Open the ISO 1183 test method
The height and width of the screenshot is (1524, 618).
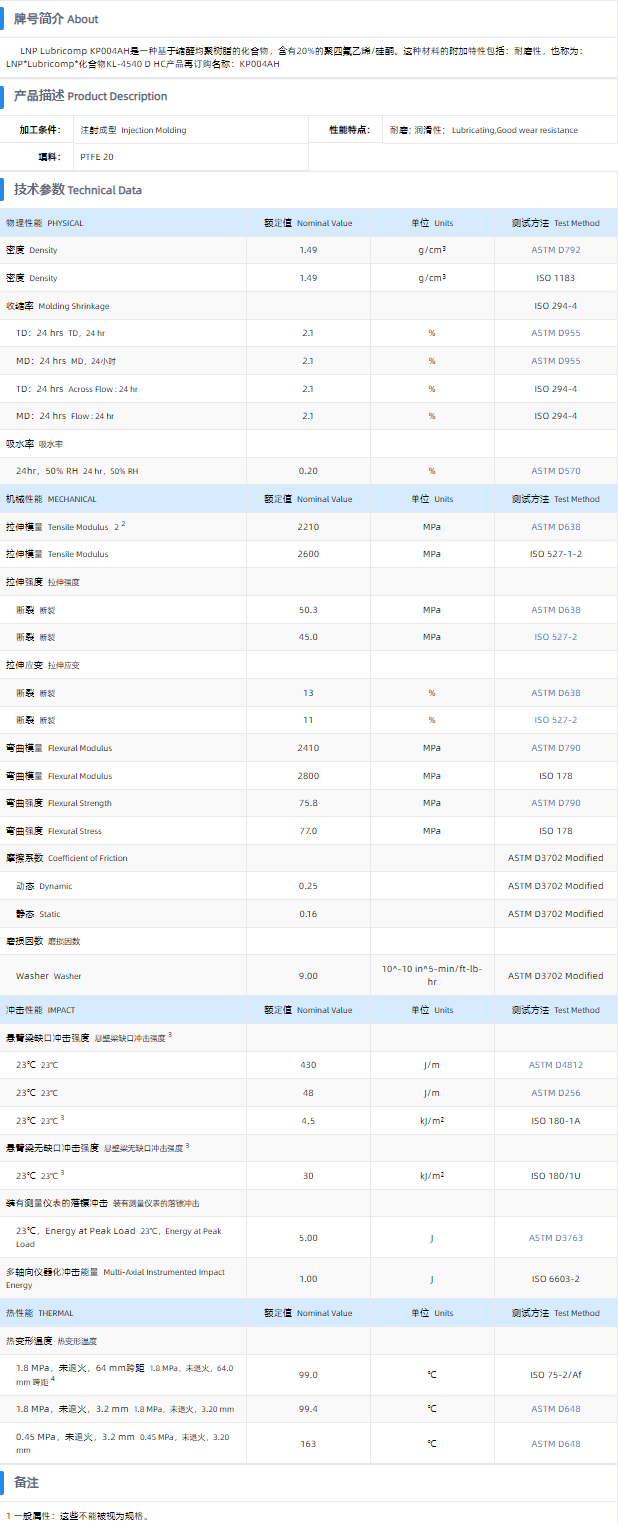click(x=556, y=278)
